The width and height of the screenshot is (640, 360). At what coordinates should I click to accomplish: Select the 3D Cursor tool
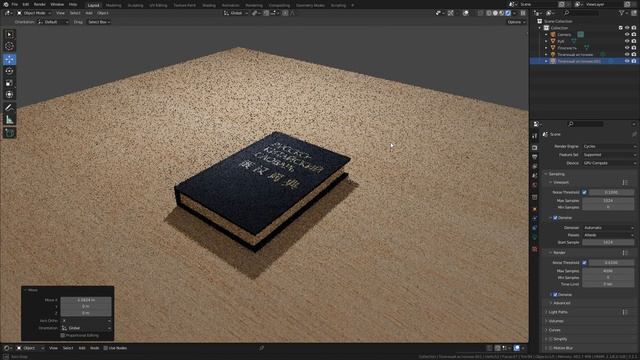(x=9, y=47)
